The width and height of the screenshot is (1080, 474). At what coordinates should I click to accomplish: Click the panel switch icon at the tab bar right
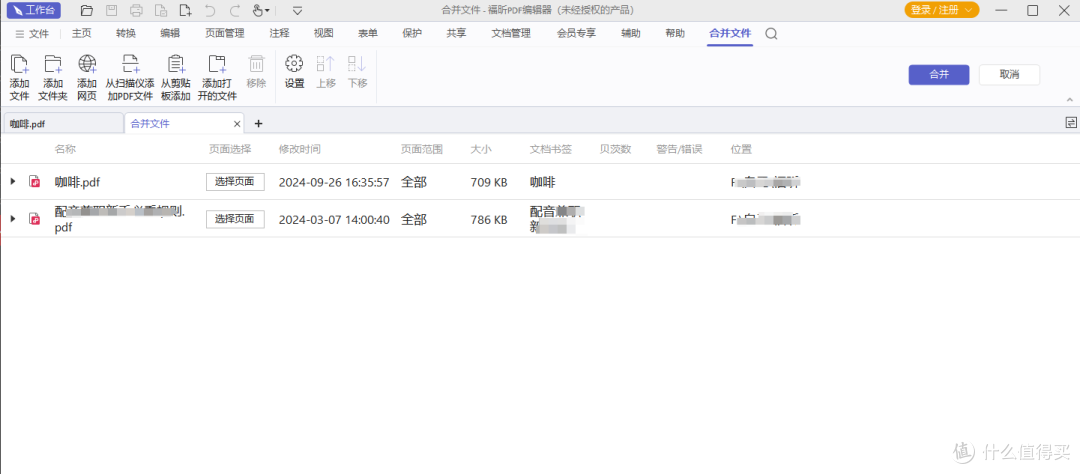(x=1071, y=122)
